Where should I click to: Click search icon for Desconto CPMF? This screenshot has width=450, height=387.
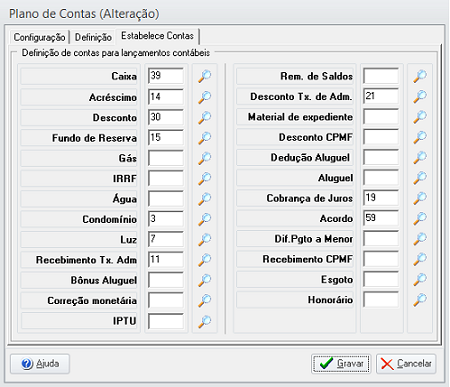(420, 137)
